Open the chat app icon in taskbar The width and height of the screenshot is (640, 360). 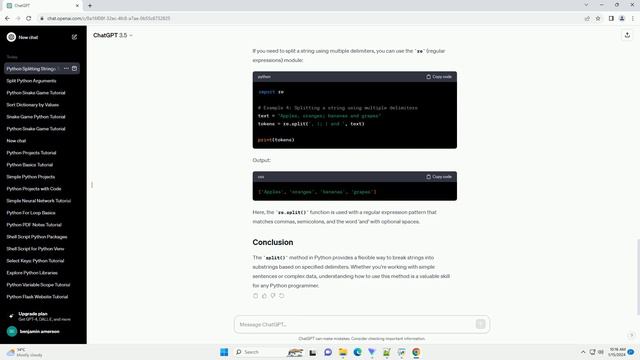[x=328, y=352]
